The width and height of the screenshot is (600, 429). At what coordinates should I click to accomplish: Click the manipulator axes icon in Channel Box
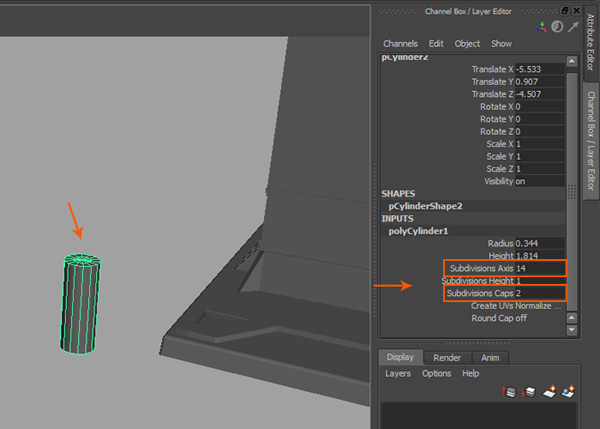(x=540, y=28)
